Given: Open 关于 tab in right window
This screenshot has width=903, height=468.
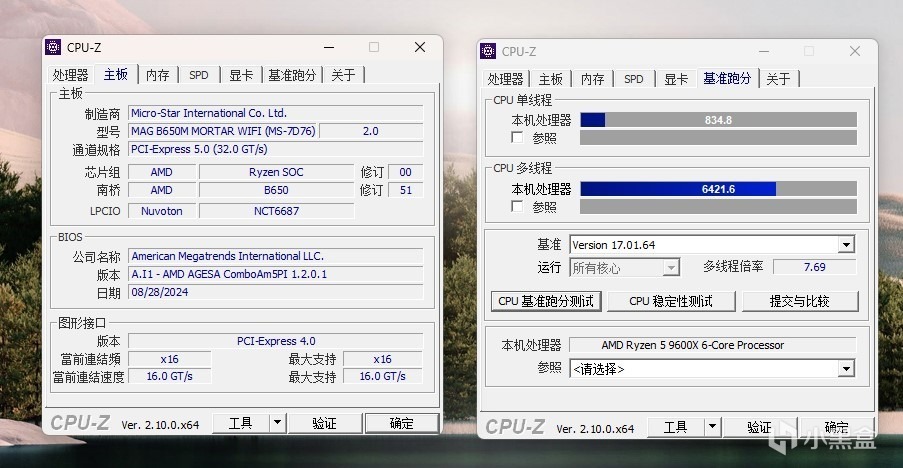Looking at the screenshot, I should 778,79.
